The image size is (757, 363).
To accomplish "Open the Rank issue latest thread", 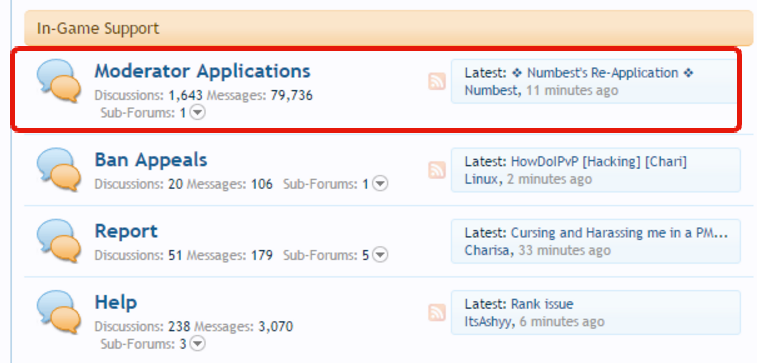I will [542, 304].
